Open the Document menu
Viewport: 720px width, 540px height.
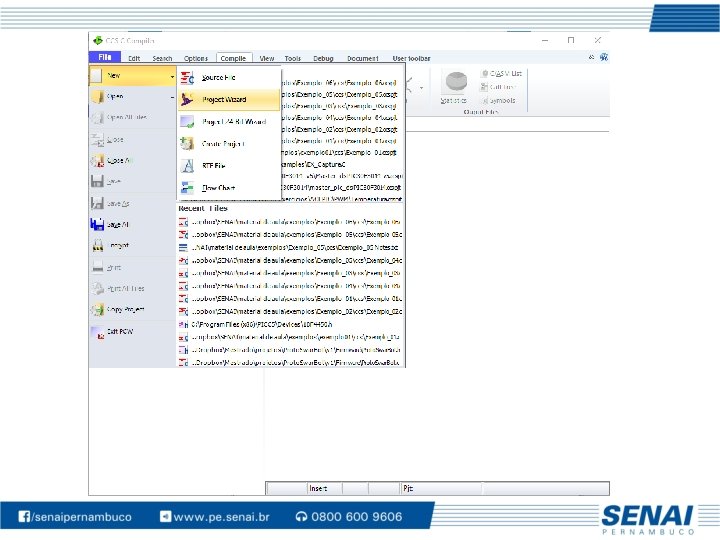363,58
